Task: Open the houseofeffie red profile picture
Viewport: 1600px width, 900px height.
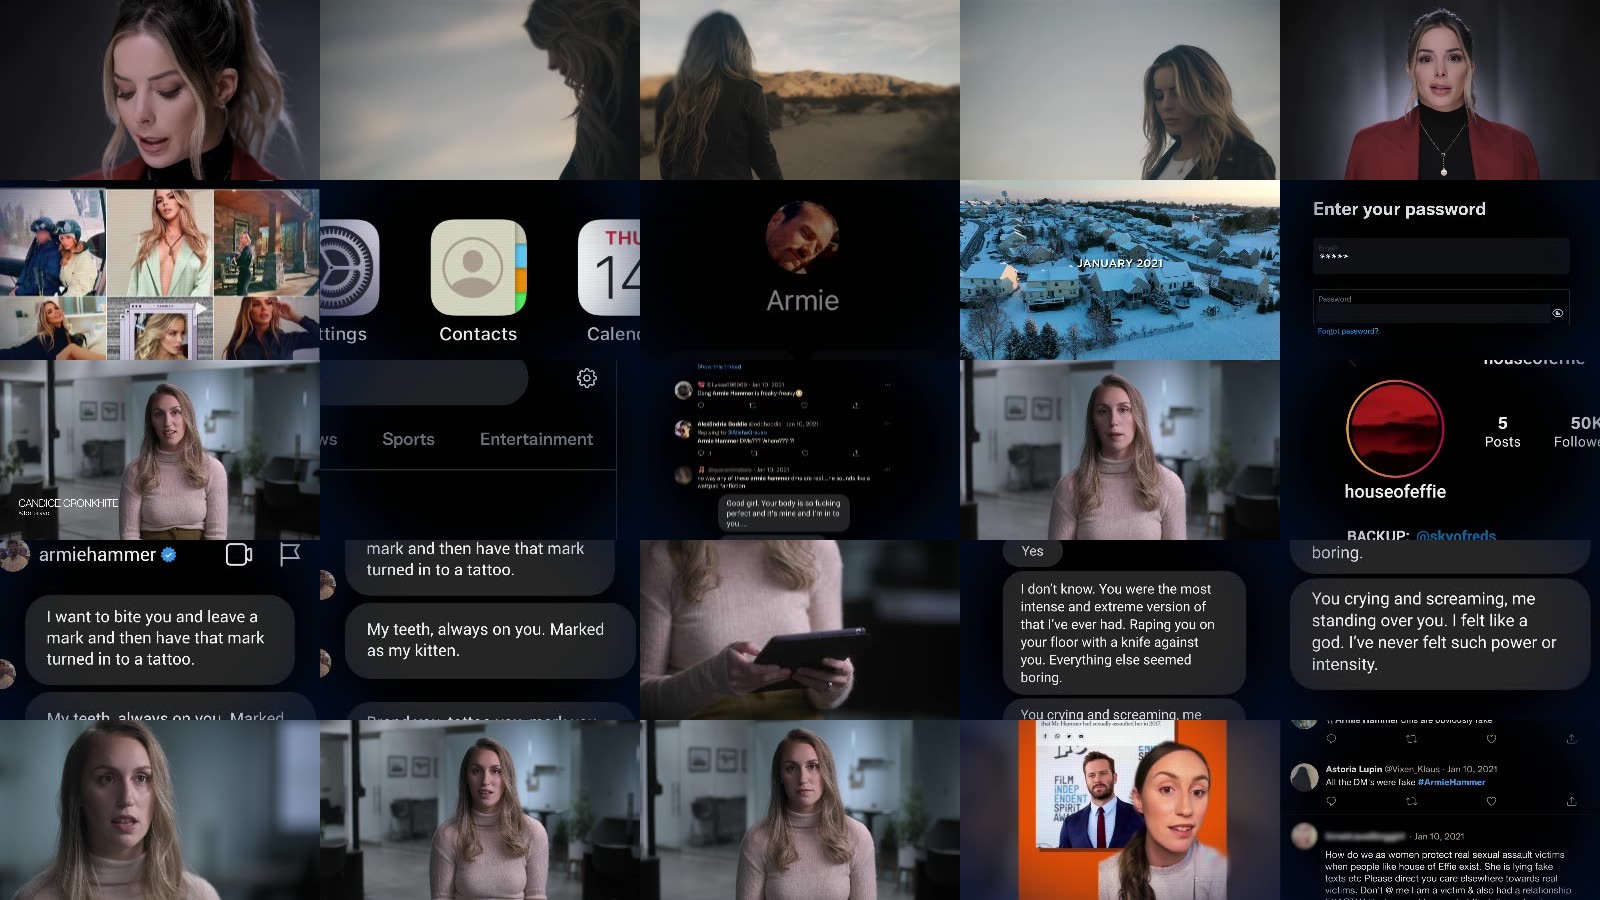Action: point(1395,428)
